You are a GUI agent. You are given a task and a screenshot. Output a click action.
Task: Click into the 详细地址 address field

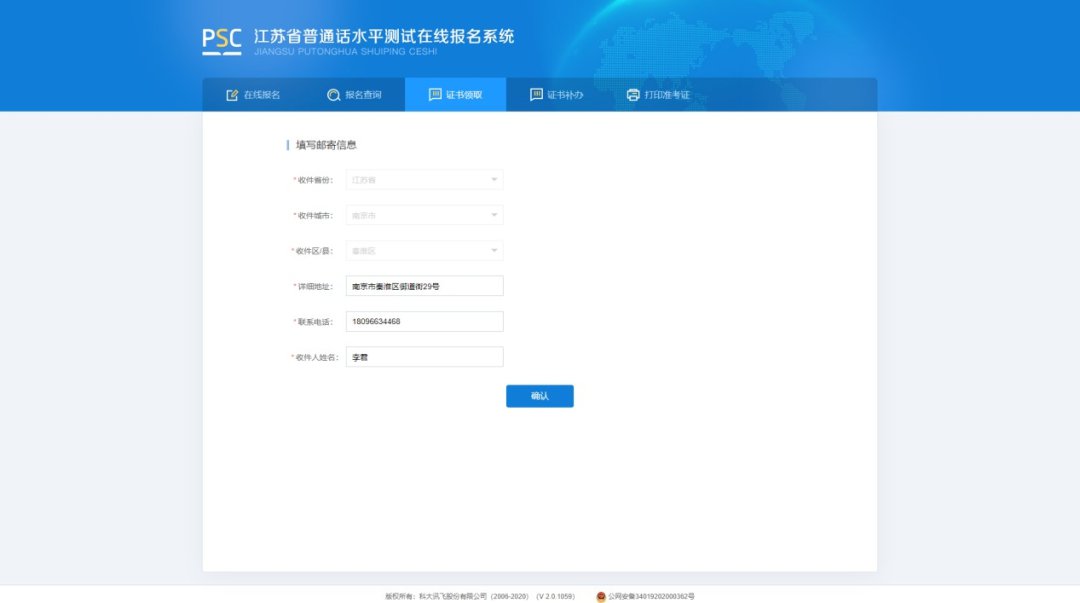click(424, 286)
